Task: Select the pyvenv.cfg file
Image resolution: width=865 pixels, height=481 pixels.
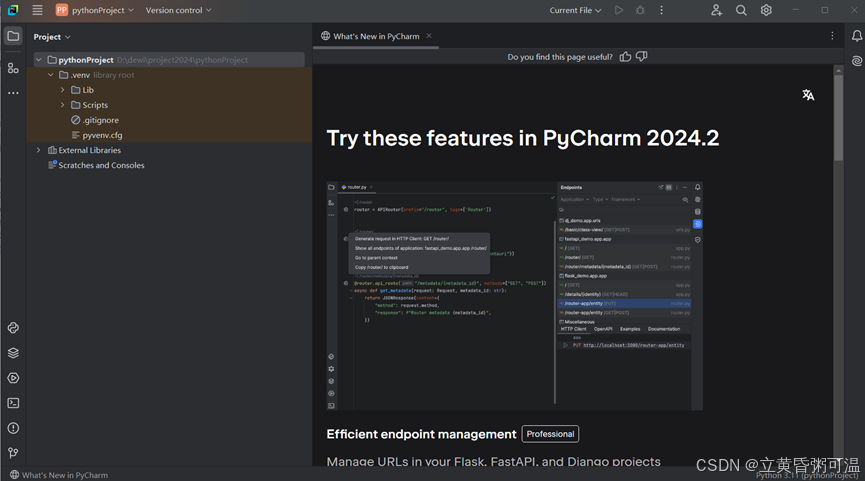Action: coord(97,135)
